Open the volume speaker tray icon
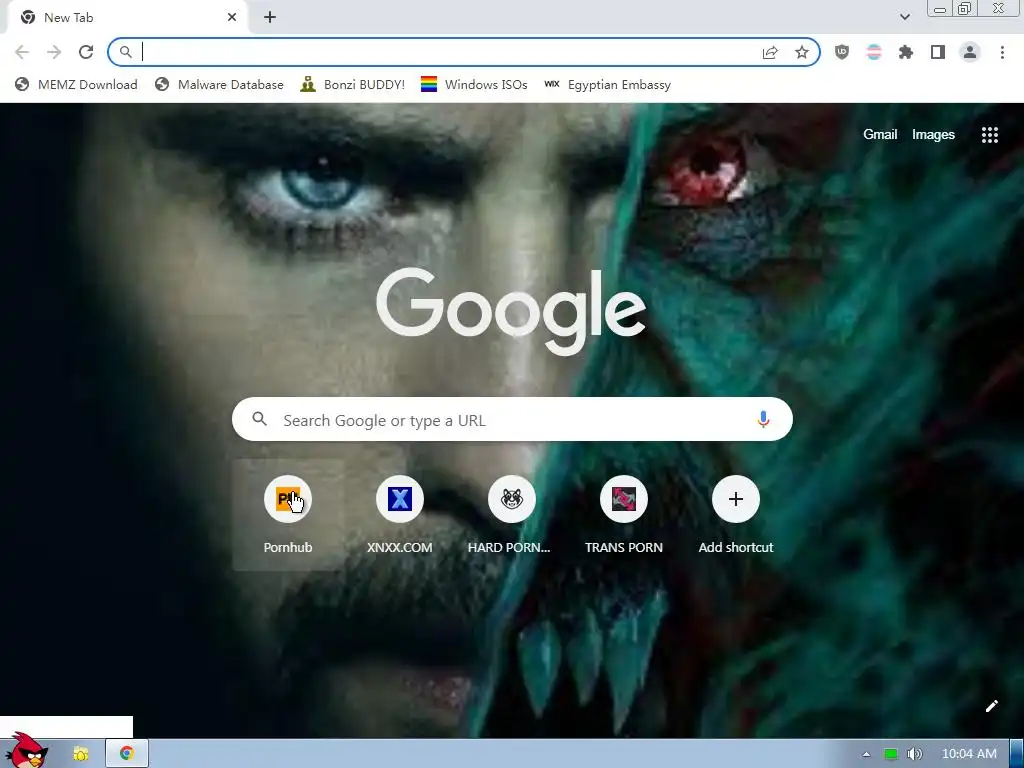The image size is (1024, 768). pos(914,754)
